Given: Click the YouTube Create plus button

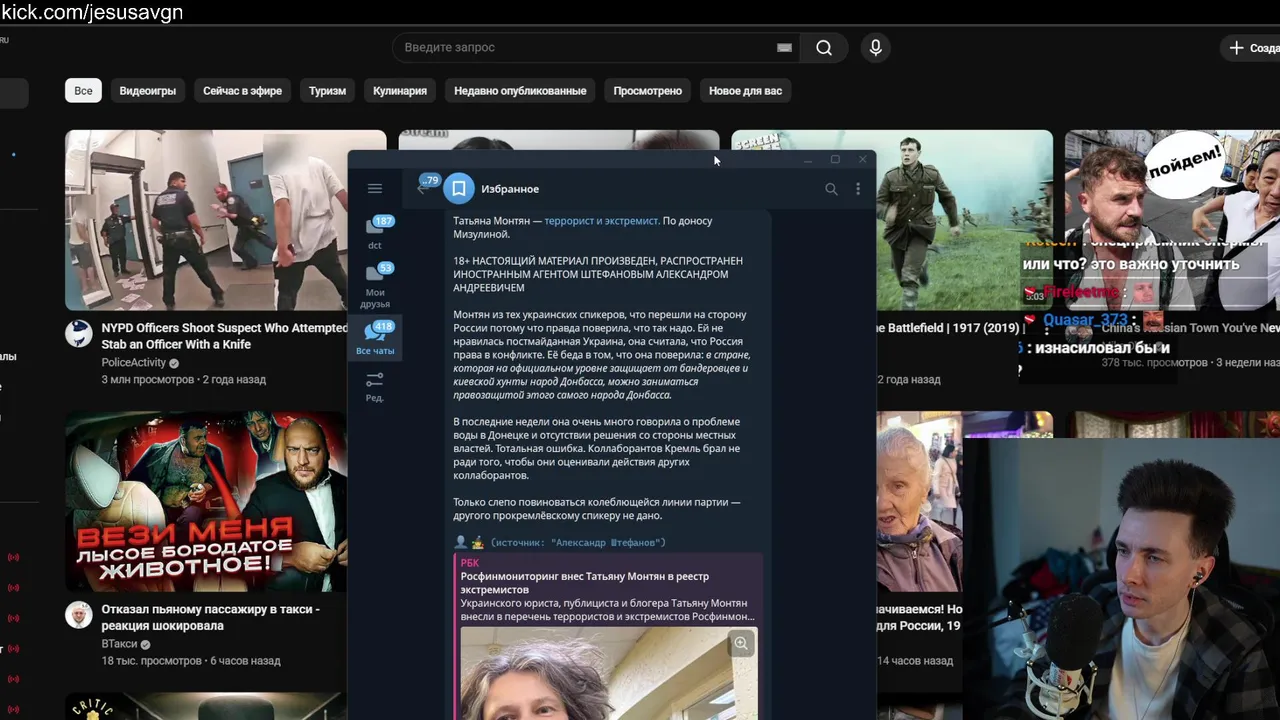Looking at the screenshot, I should click(x=1250, y=47).
